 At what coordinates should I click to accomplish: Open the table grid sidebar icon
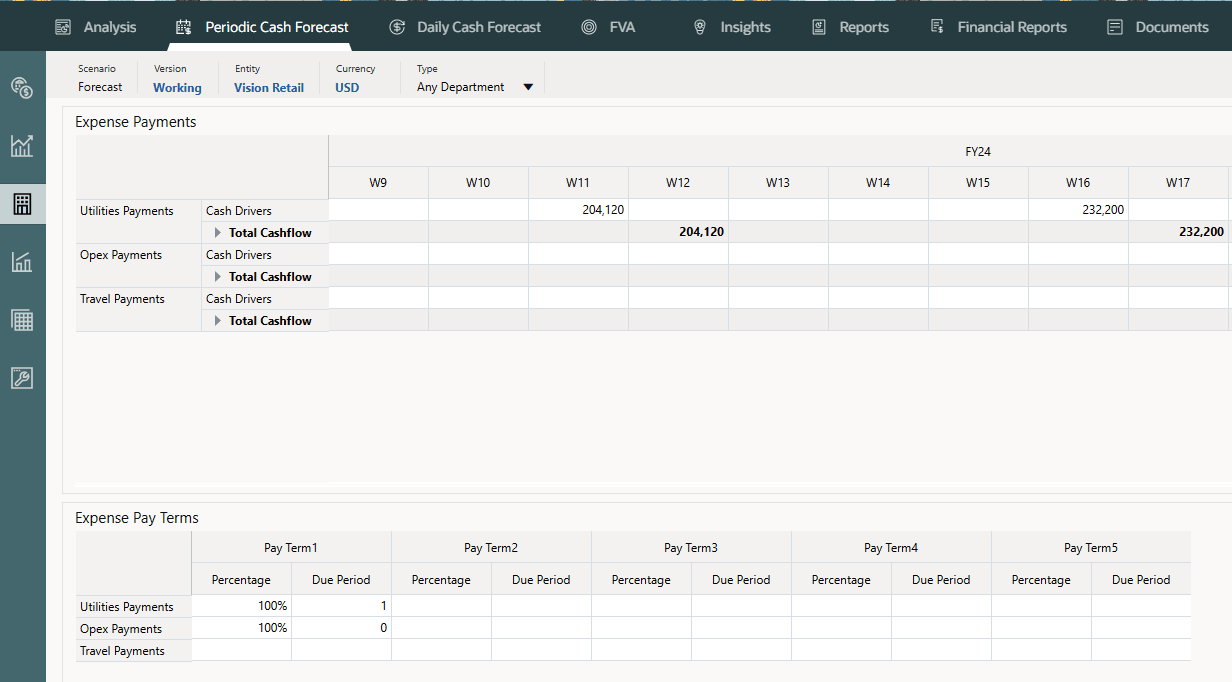pos(22,320)
